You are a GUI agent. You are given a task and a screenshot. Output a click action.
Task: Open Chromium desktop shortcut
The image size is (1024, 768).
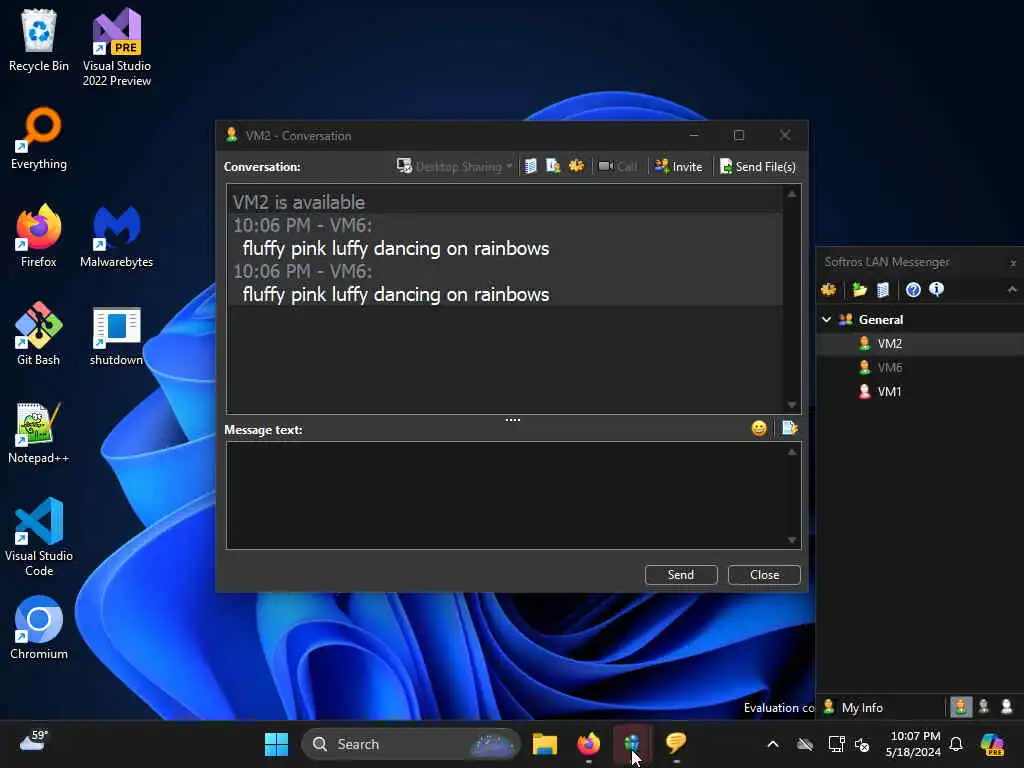39,628
